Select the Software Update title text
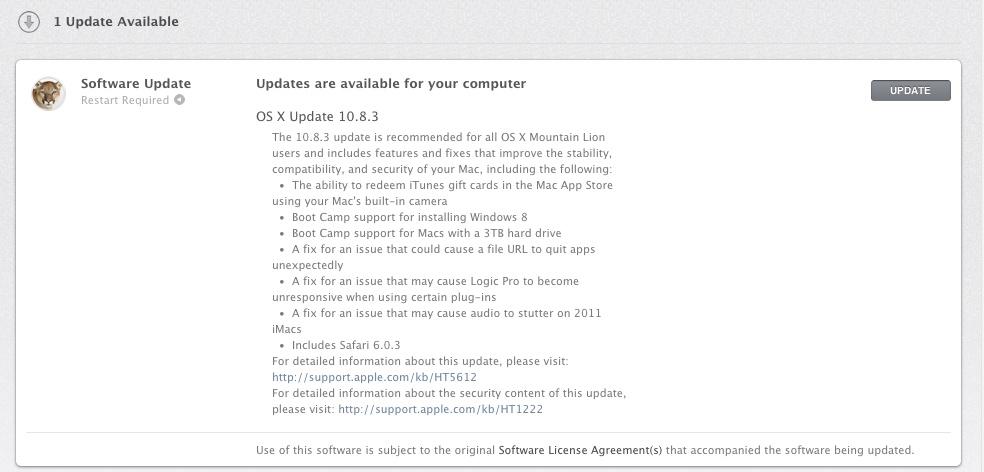 136,83
